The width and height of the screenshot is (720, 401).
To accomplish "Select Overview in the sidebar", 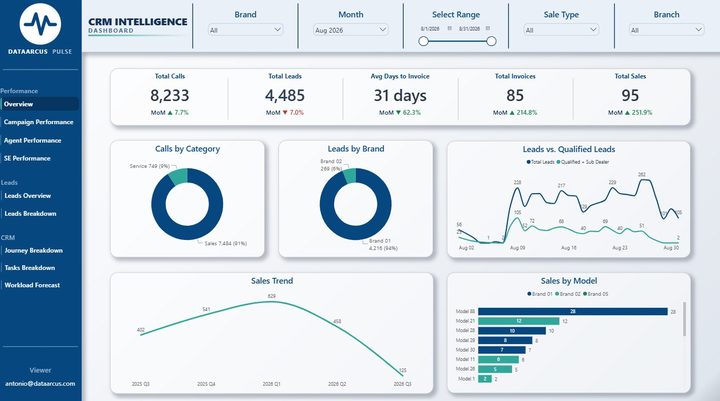I will (x=39, y=104).
